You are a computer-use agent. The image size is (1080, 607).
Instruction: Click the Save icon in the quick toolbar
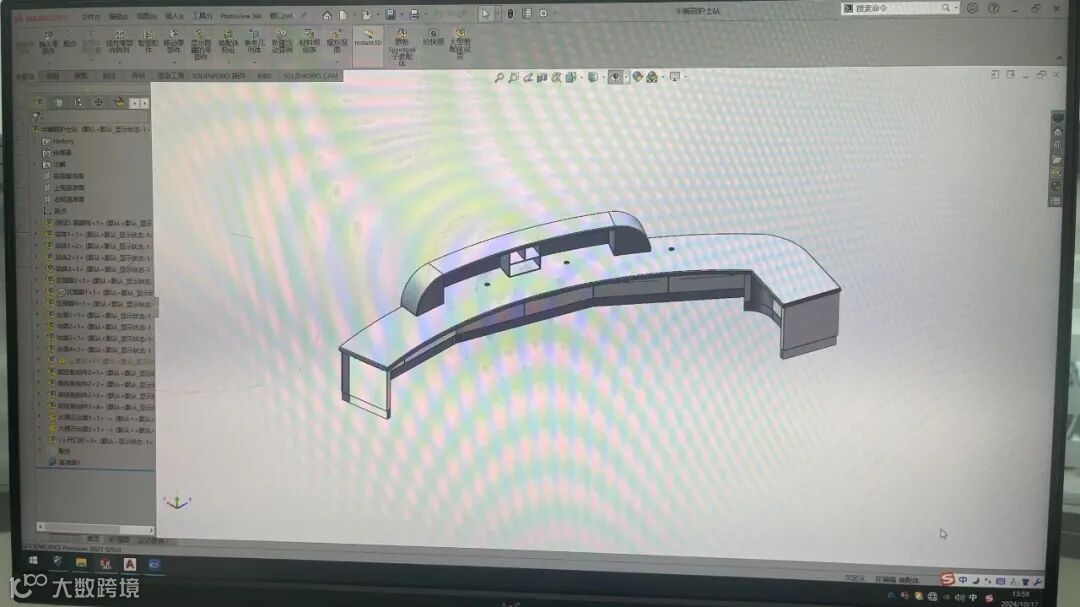coord(391,14)
